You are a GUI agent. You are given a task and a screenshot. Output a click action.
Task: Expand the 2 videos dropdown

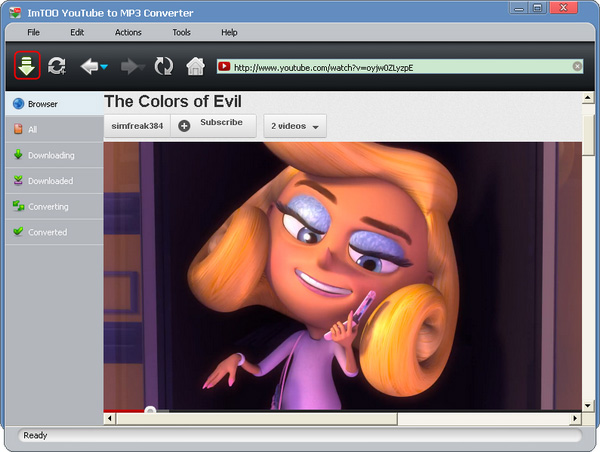click(295, 126)
